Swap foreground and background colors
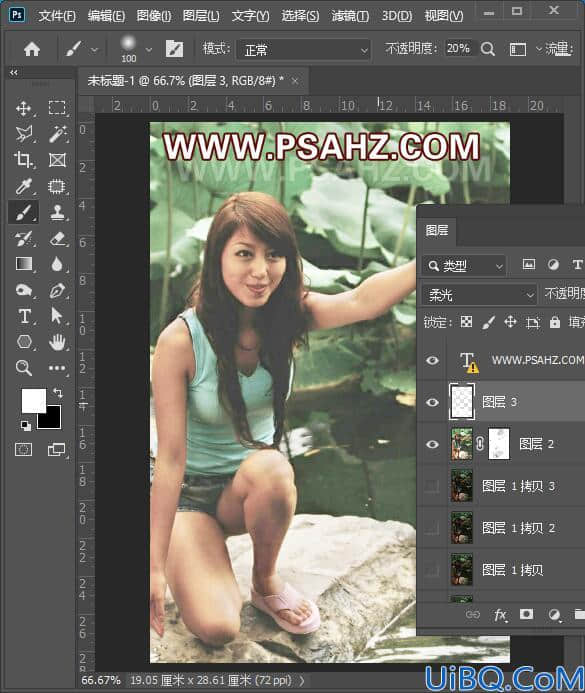This screenshot has width=585, height=693. 58,392
